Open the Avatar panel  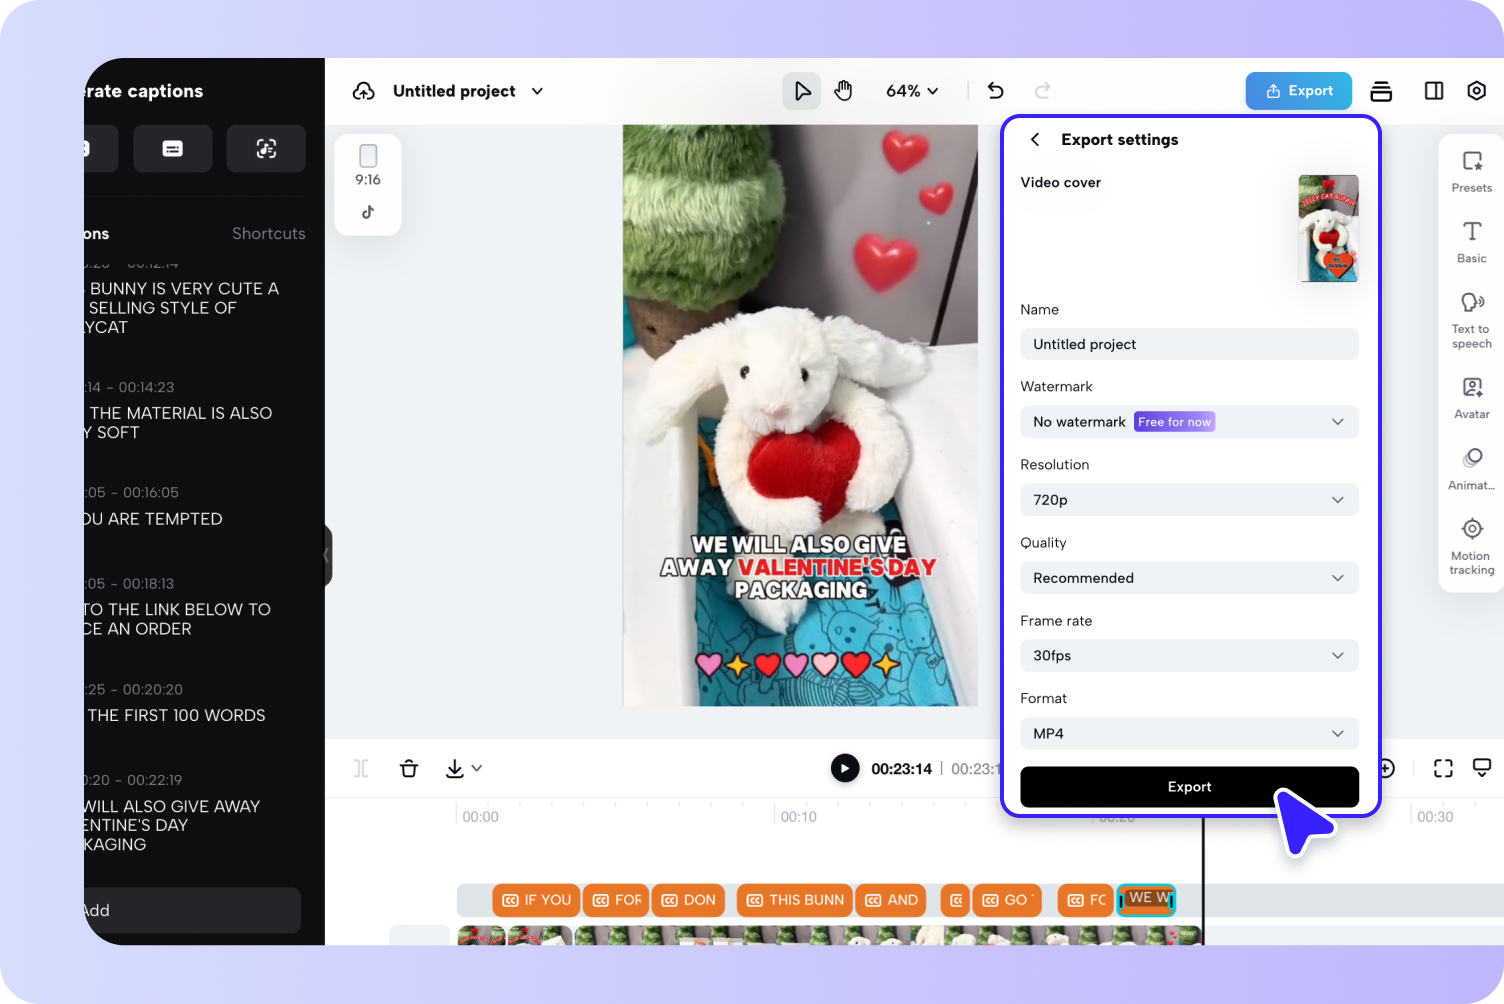(1471, 396)
